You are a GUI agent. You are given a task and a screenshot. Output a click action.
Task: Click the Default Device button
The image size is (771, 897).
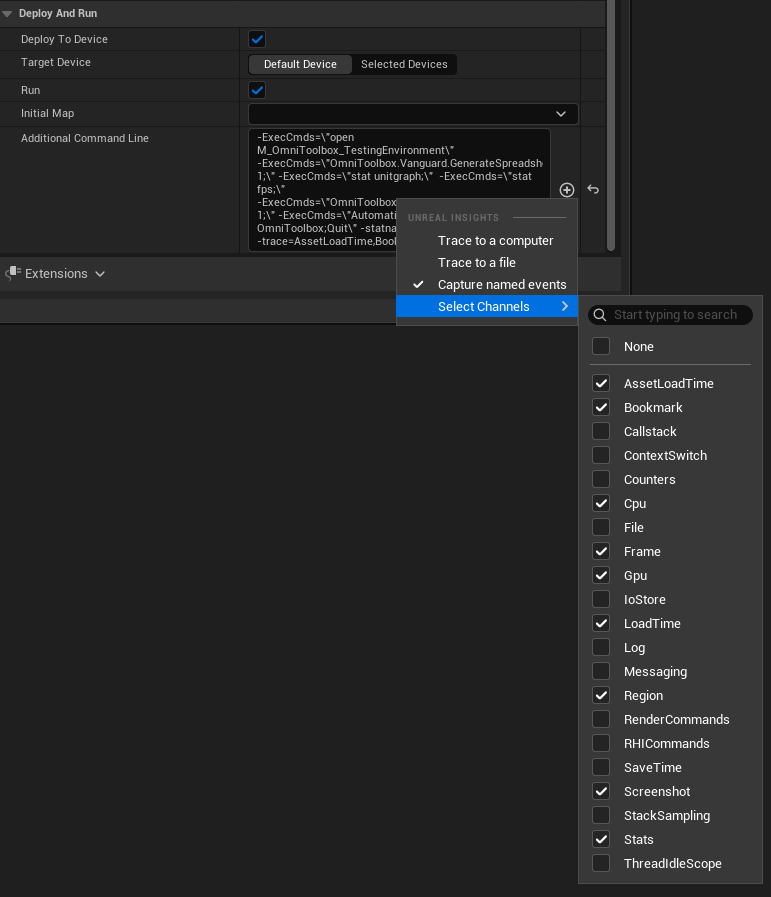coord(300,64)
